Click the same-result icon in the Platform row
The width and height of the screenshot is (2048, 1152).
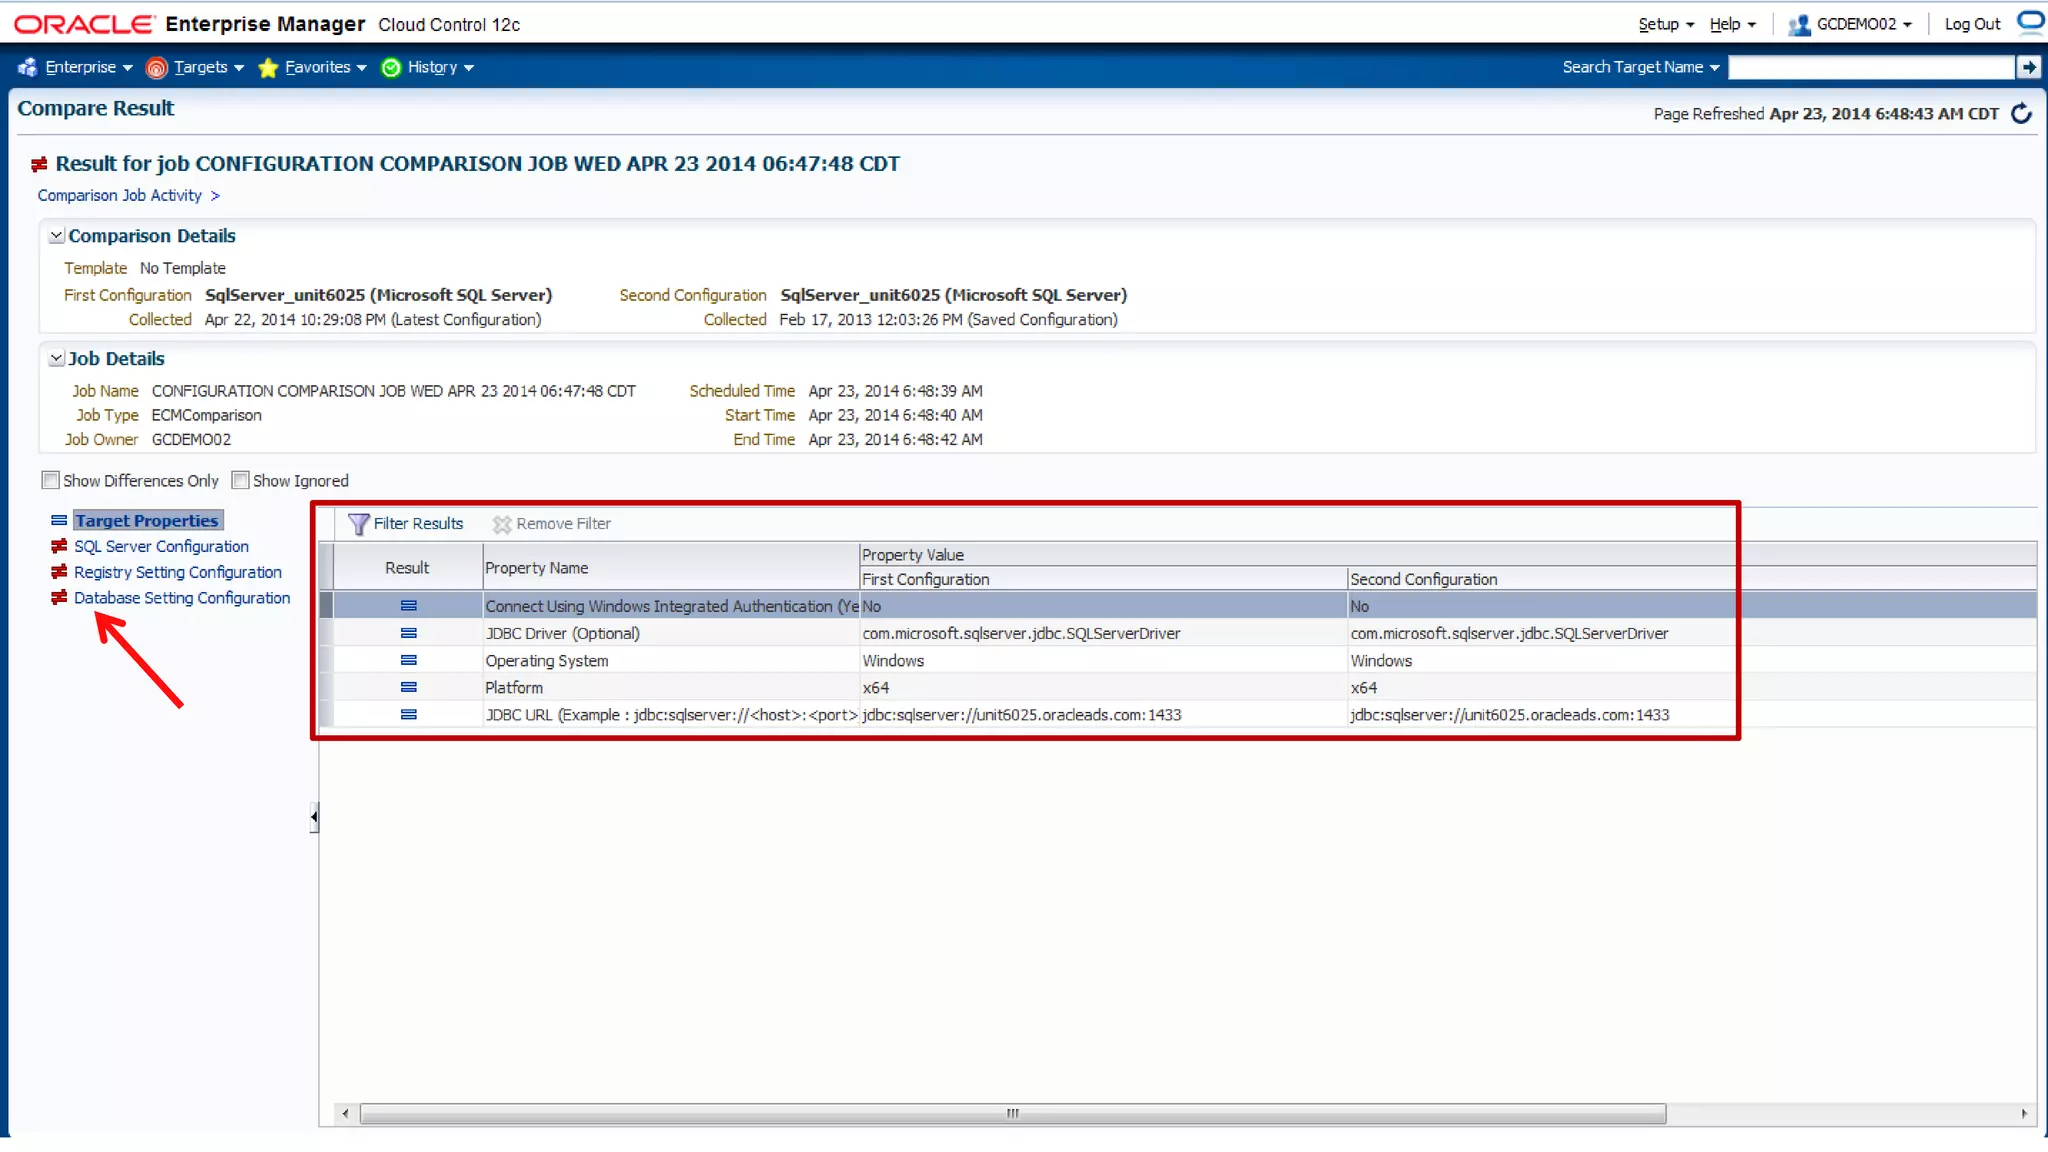point(408,687)
